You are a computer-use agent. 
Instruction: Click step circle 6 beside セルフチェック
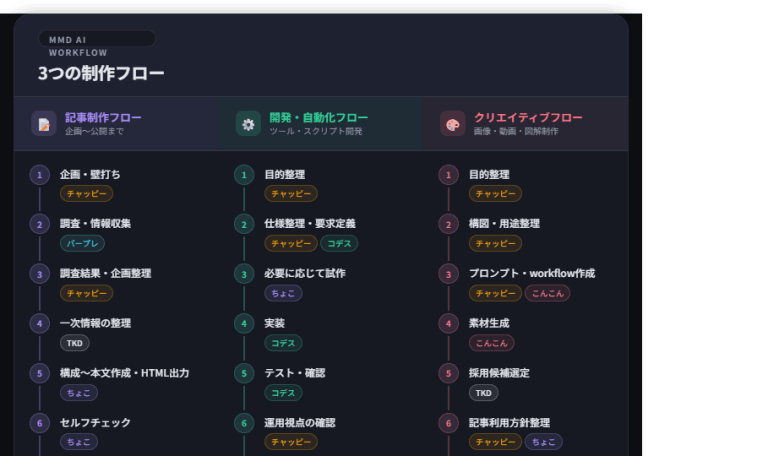pos(40,423)
